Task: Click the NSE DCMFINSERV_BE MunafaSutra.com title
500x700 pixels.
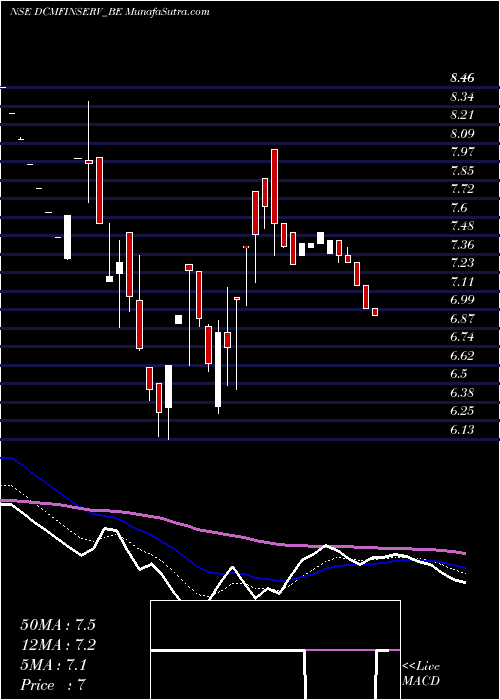Action: tap(109, 12)
